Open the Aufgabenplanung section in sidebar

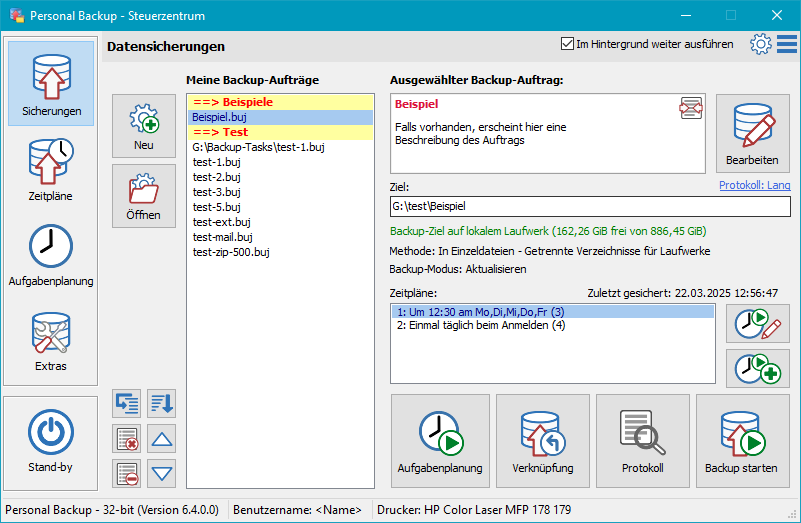51,254
